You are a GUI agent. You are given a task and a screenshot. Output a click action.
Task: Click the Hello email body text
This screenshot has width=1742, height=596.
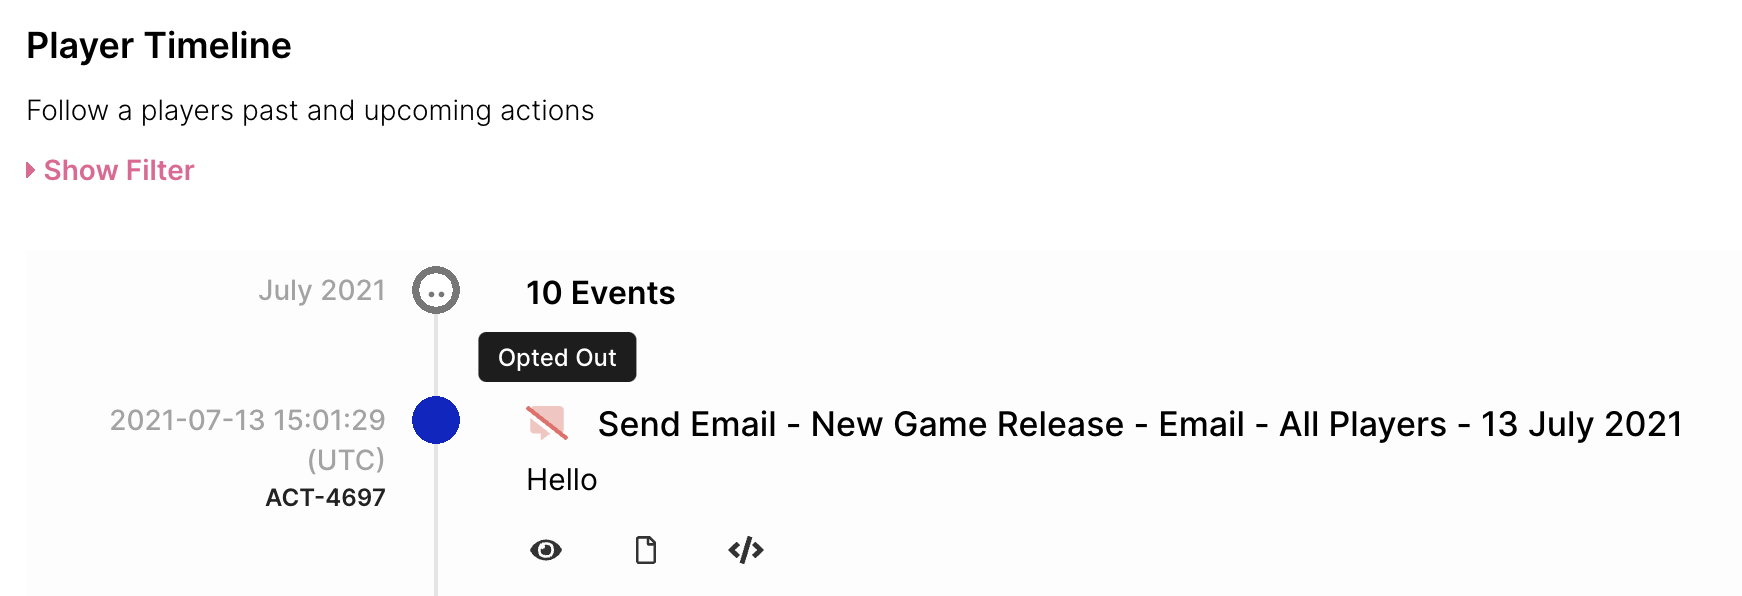562,480
